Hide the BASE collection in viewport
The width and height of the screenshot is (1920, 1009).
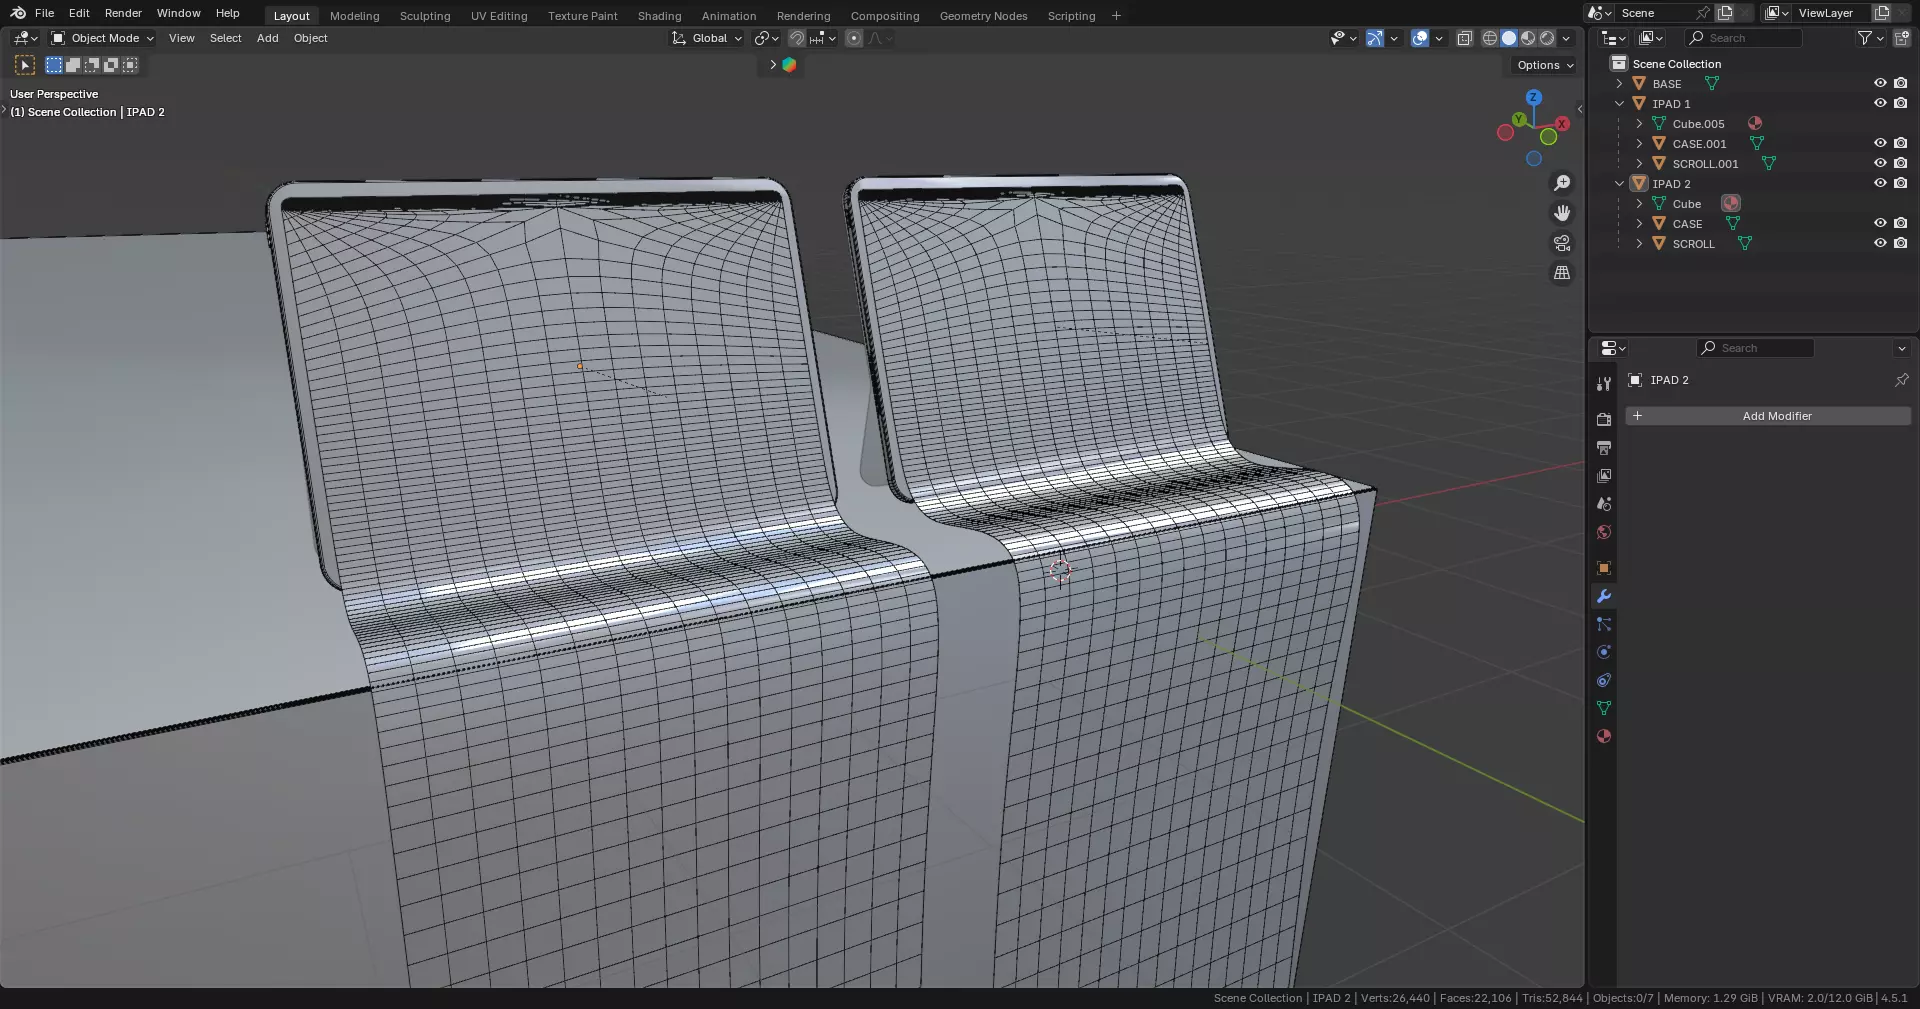point(1880,83)
